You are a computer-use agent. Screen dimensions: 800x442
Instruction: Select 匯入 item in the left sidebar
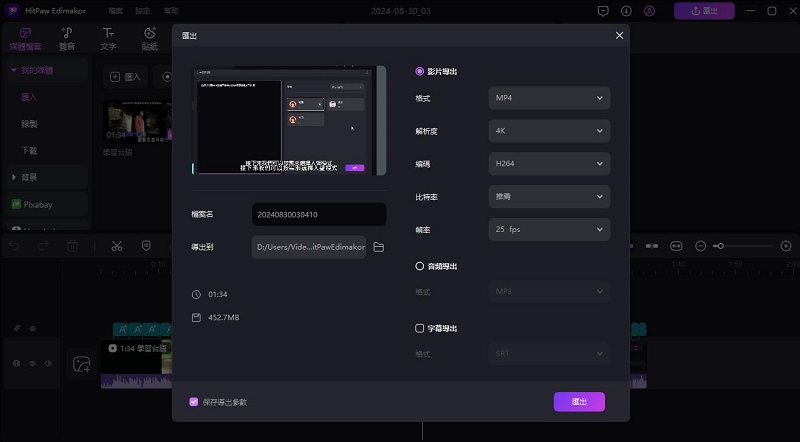pyautogui.click(x=29, y=97)
